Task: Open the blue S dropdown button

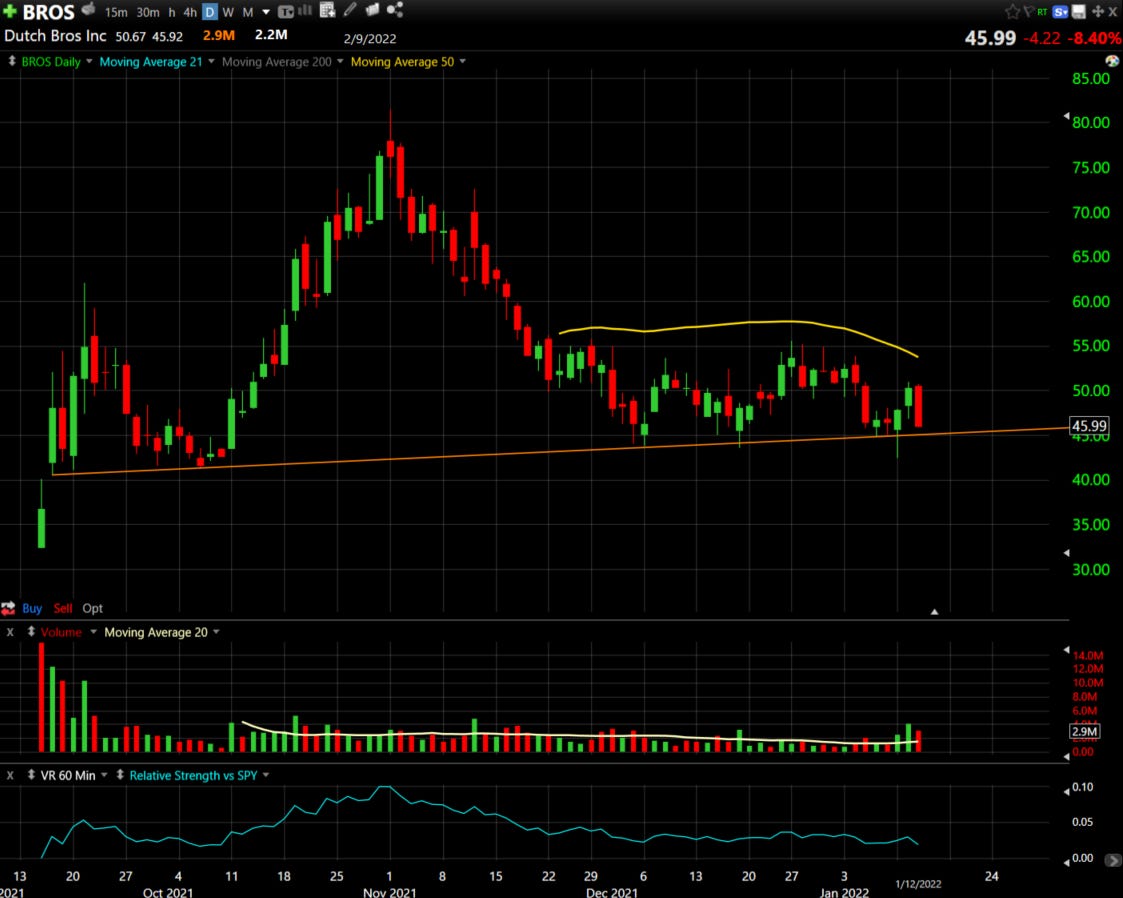Action: coord(1061,12)
